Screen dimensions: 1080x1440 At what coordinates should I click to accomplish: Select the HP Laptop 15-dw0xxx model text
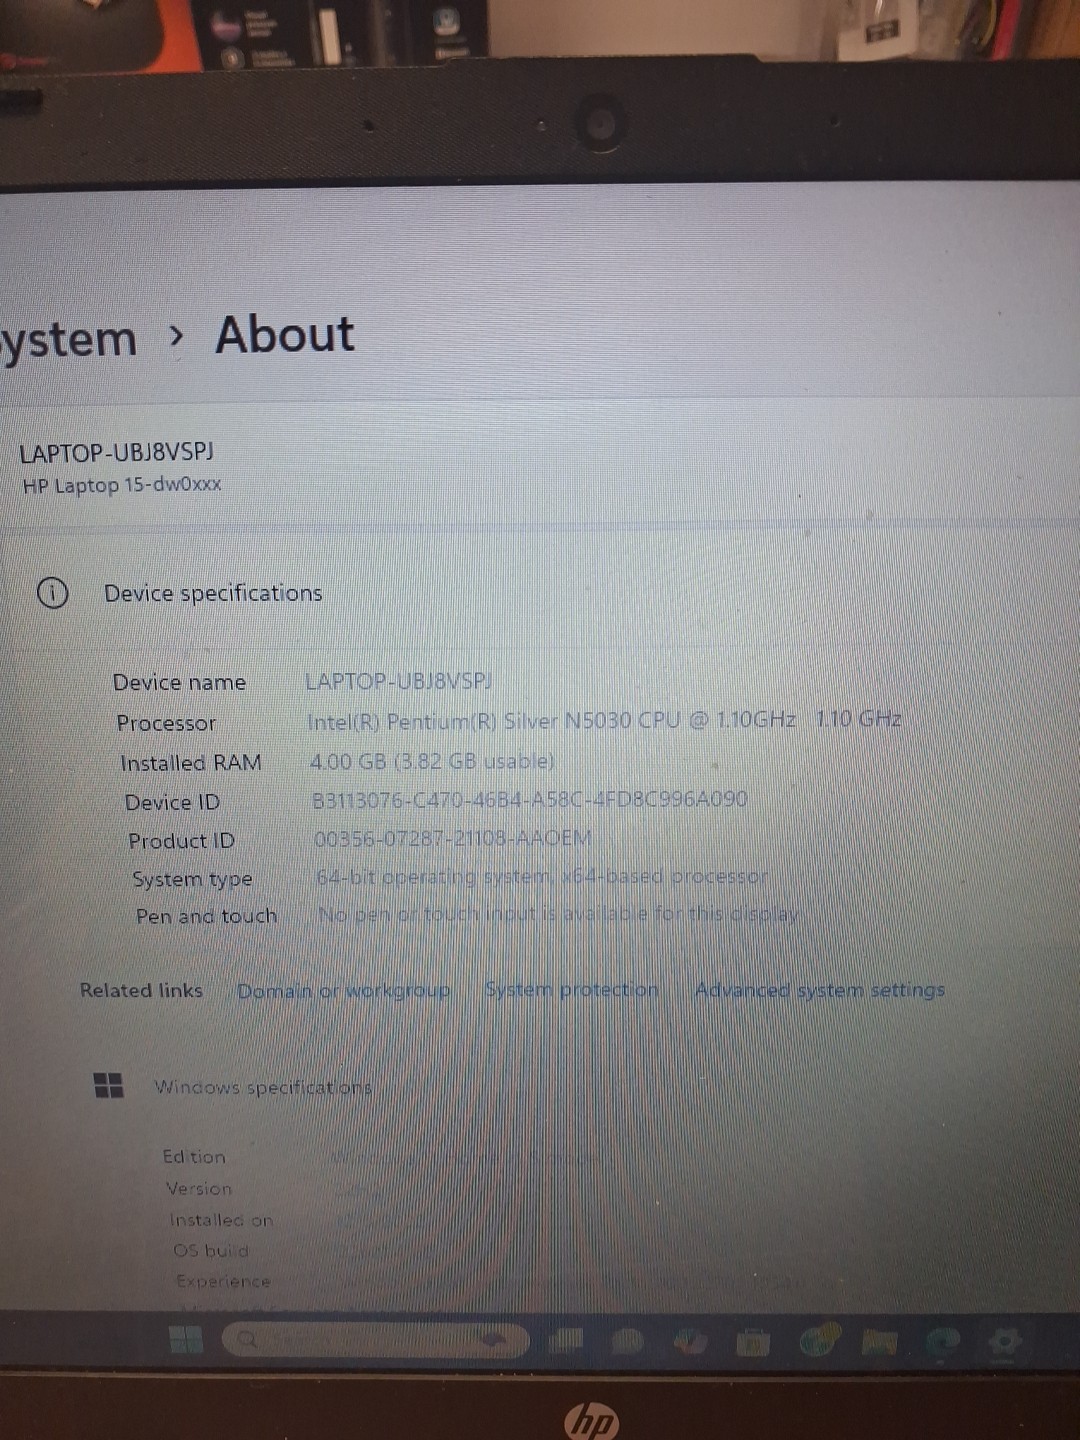click(122, 485)
